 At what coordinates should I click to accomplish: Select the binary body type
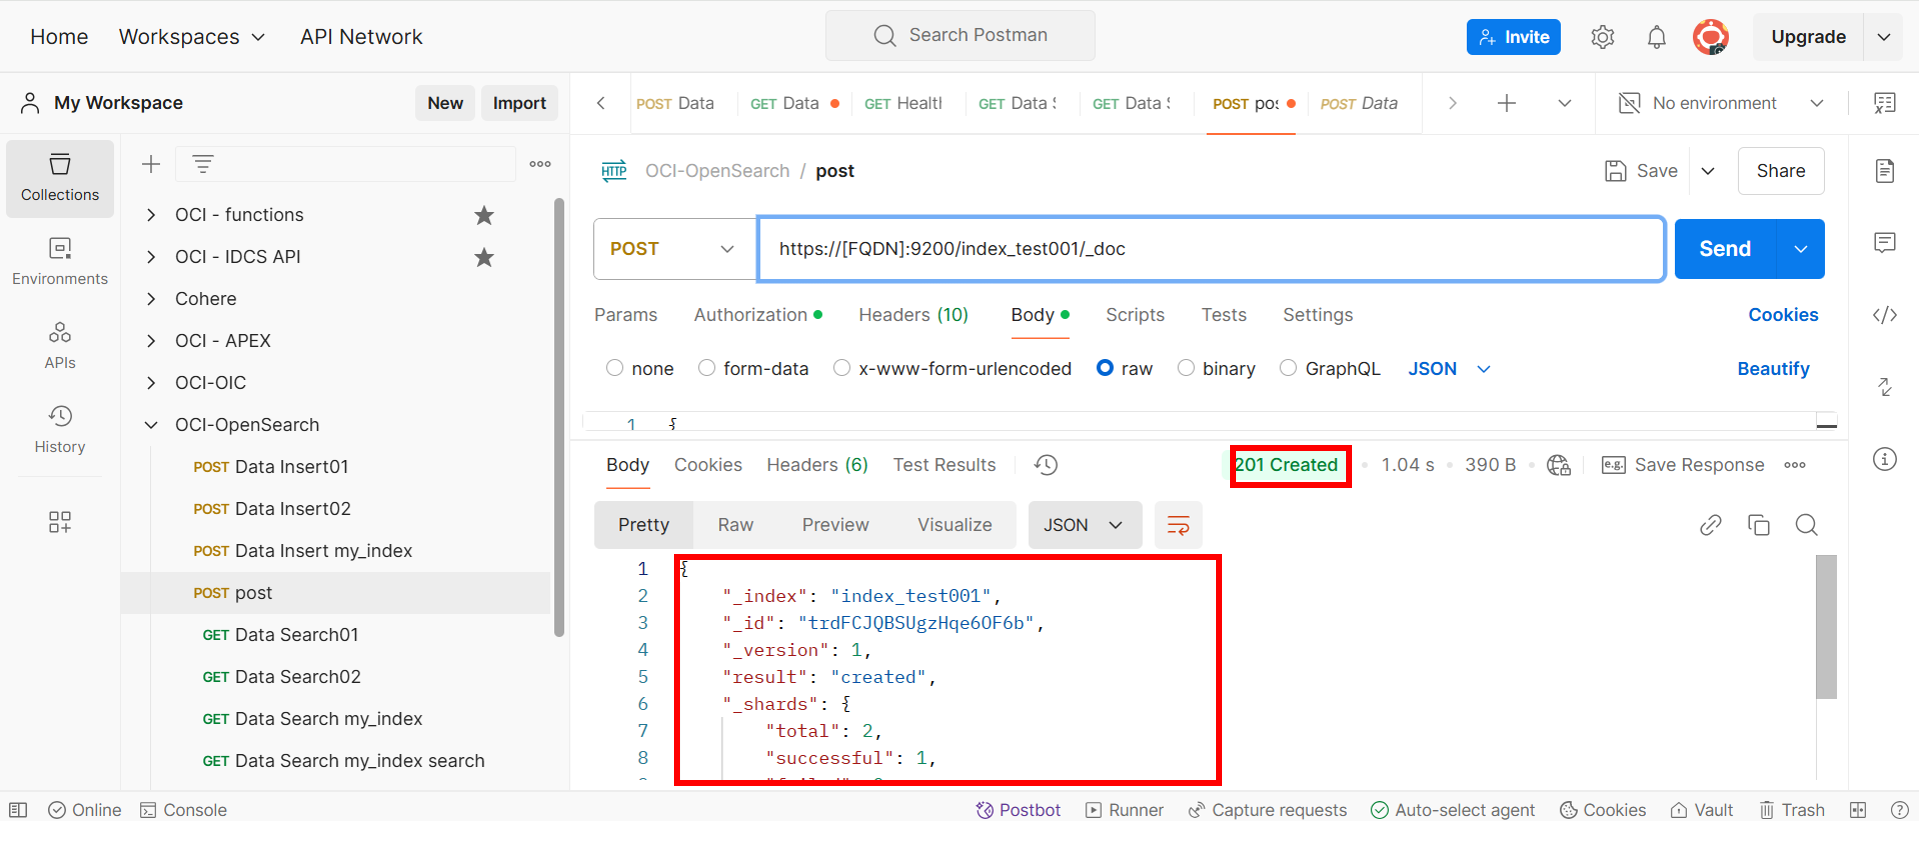tap(1186, 368)
